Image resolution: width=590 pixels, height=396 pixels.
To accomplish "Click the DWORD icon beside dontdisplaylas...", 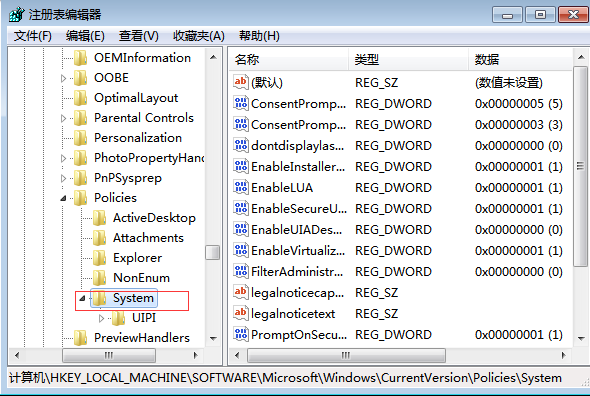I will [x=240, y=145].
